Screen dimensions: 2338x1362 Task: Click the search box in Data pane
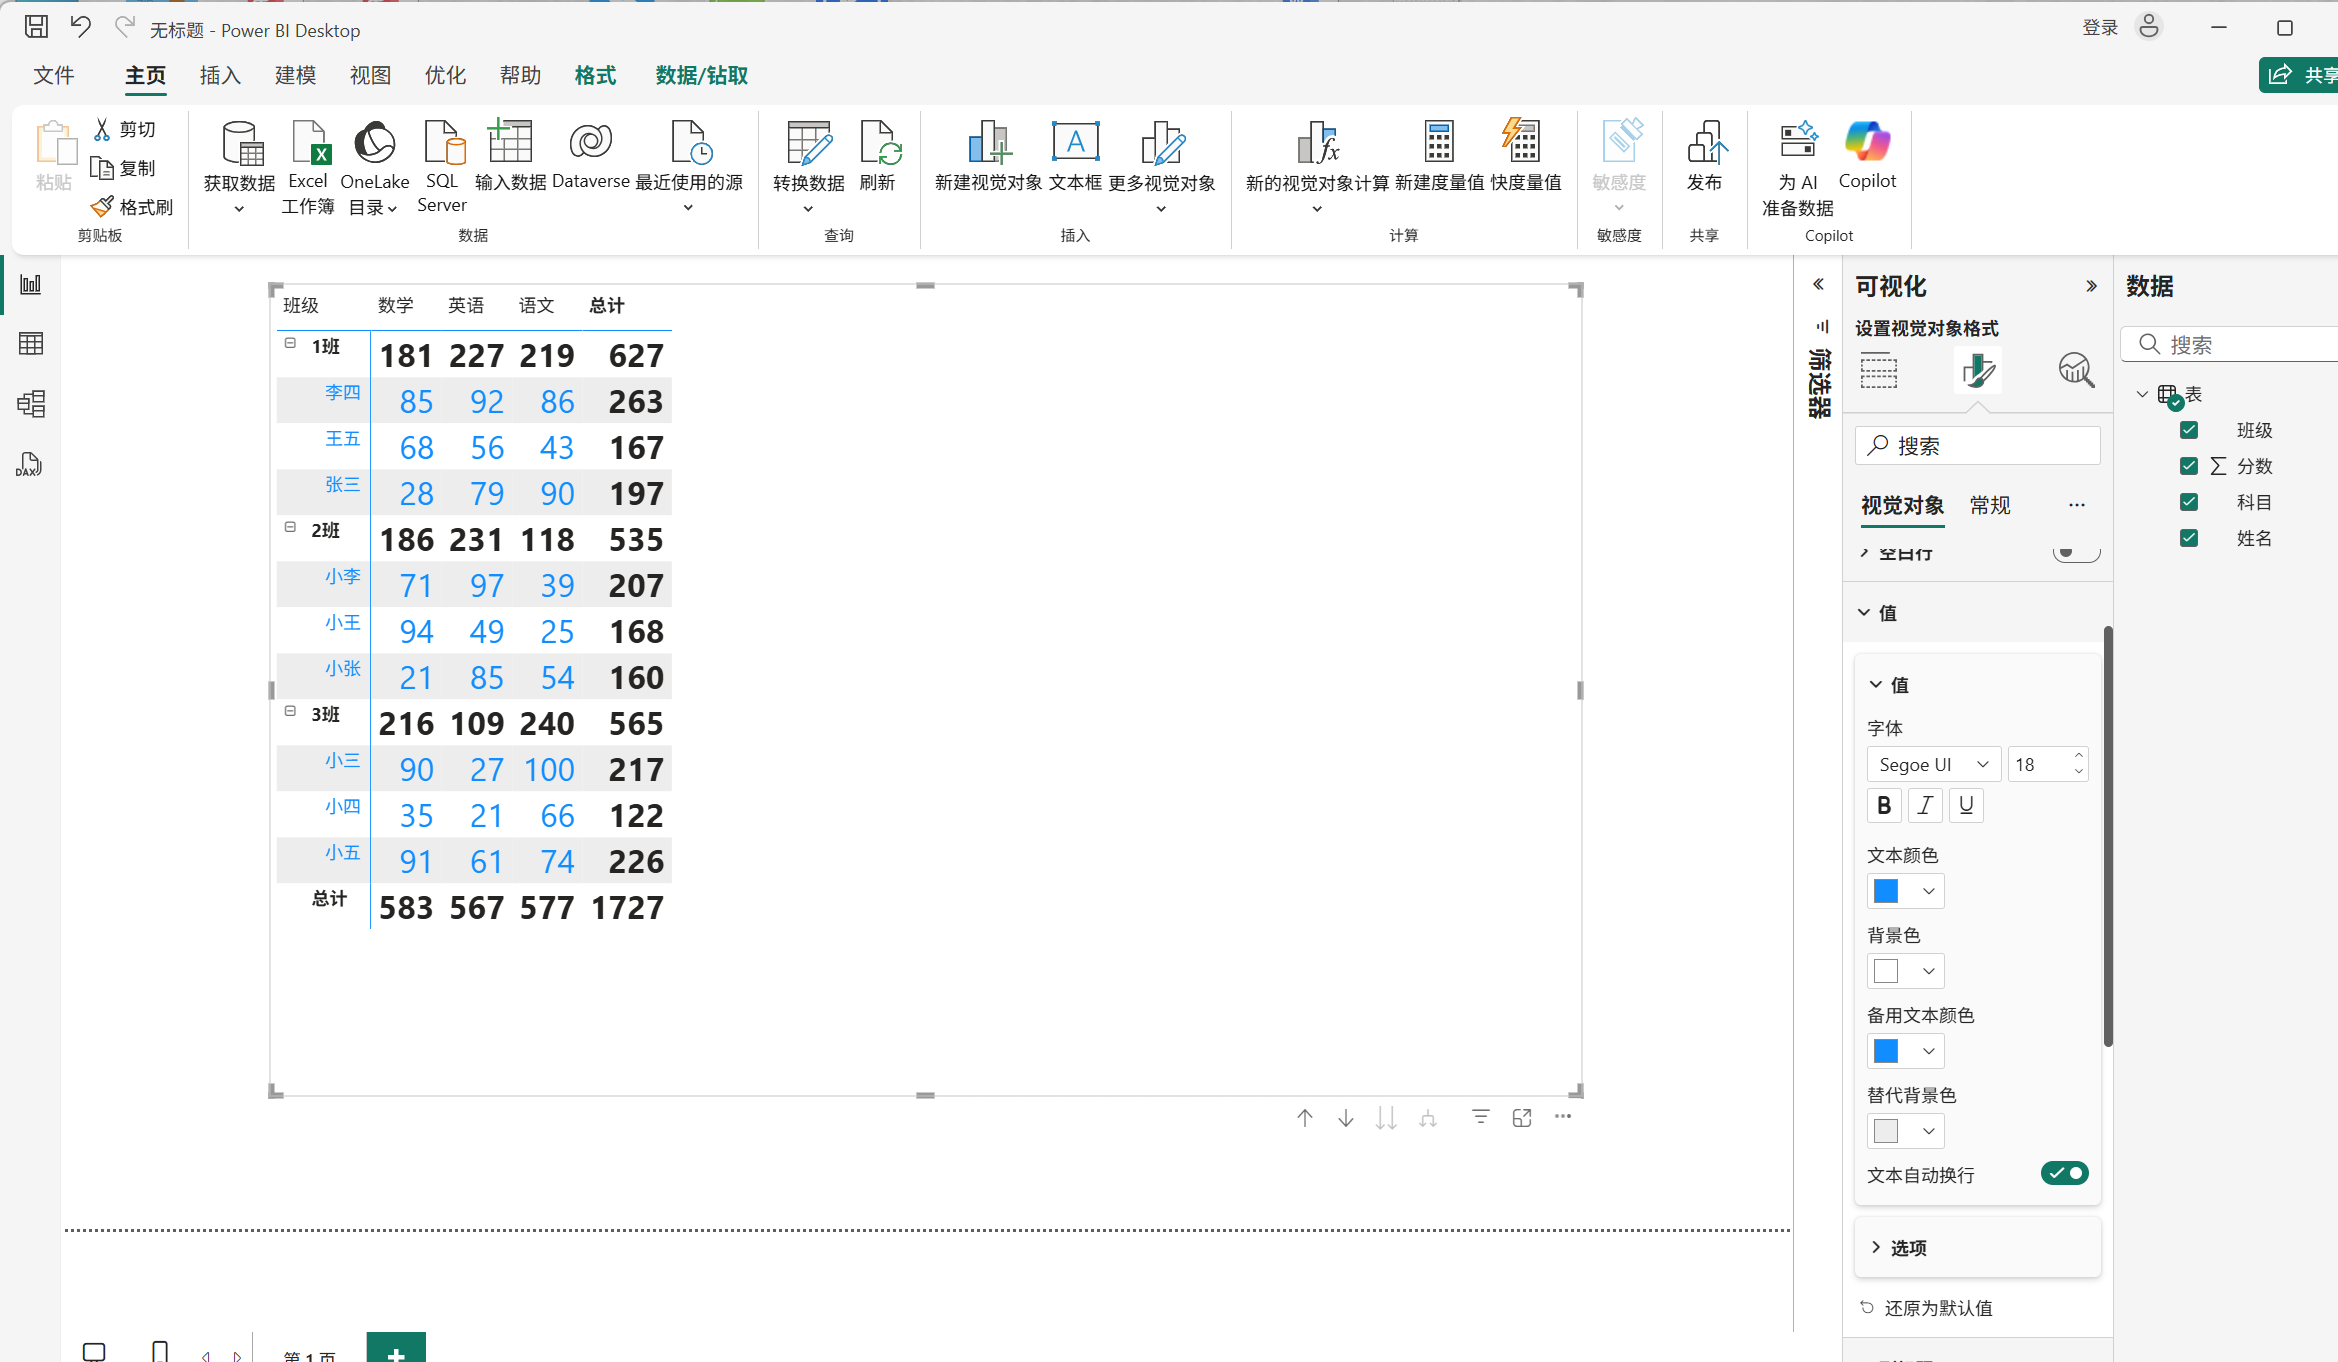click(x=2240, y=345)
